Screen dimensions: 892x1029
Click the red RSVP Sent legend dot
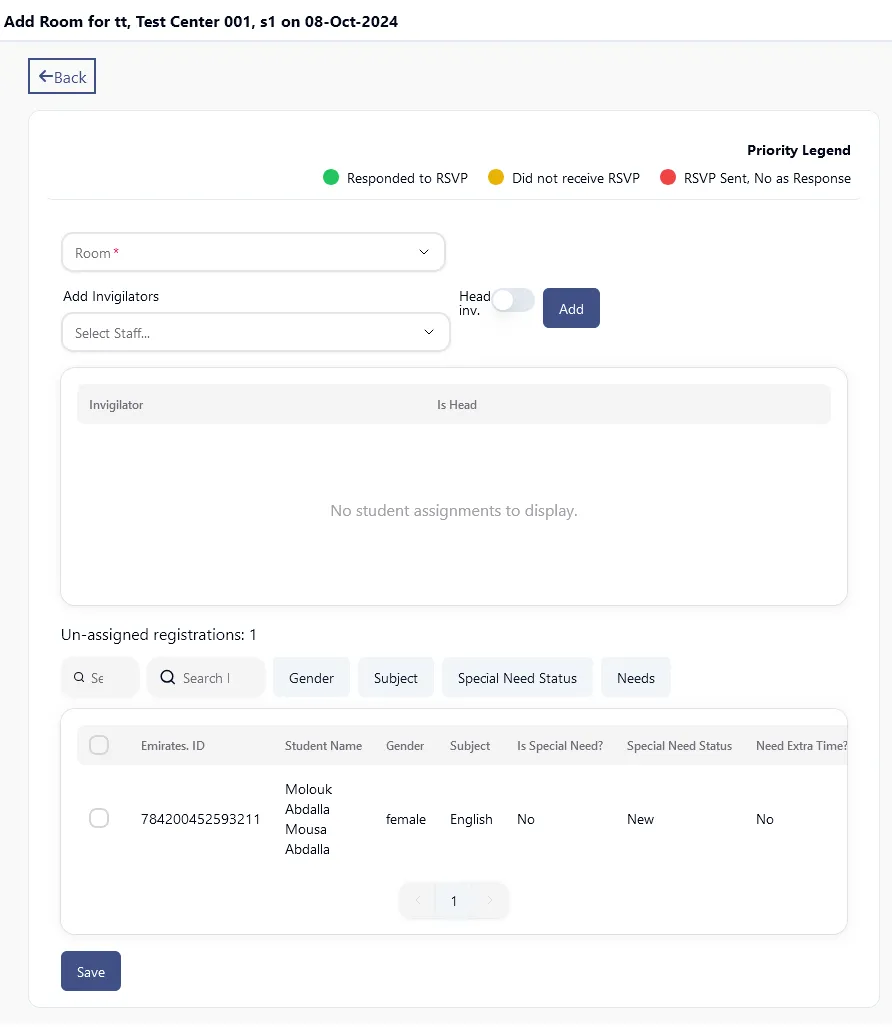(668, 178)
